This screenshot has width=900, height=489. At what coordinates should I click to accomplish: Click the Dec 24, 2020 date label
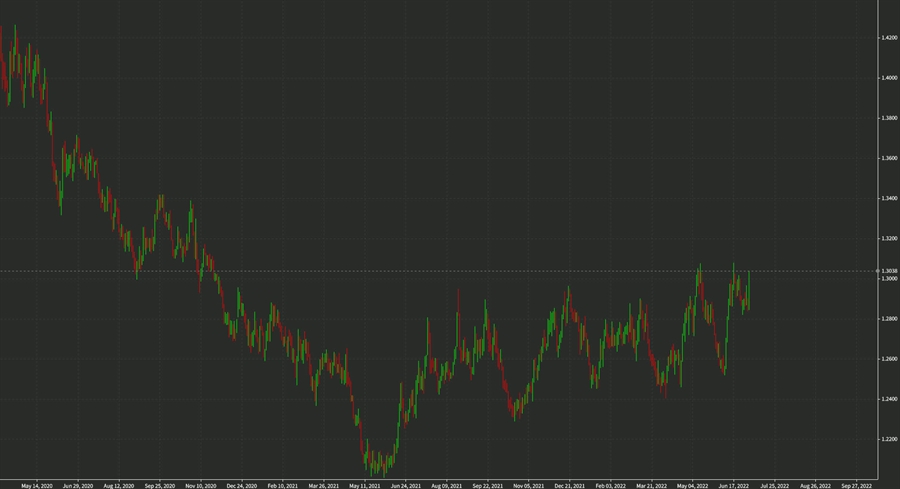(242, 486)
